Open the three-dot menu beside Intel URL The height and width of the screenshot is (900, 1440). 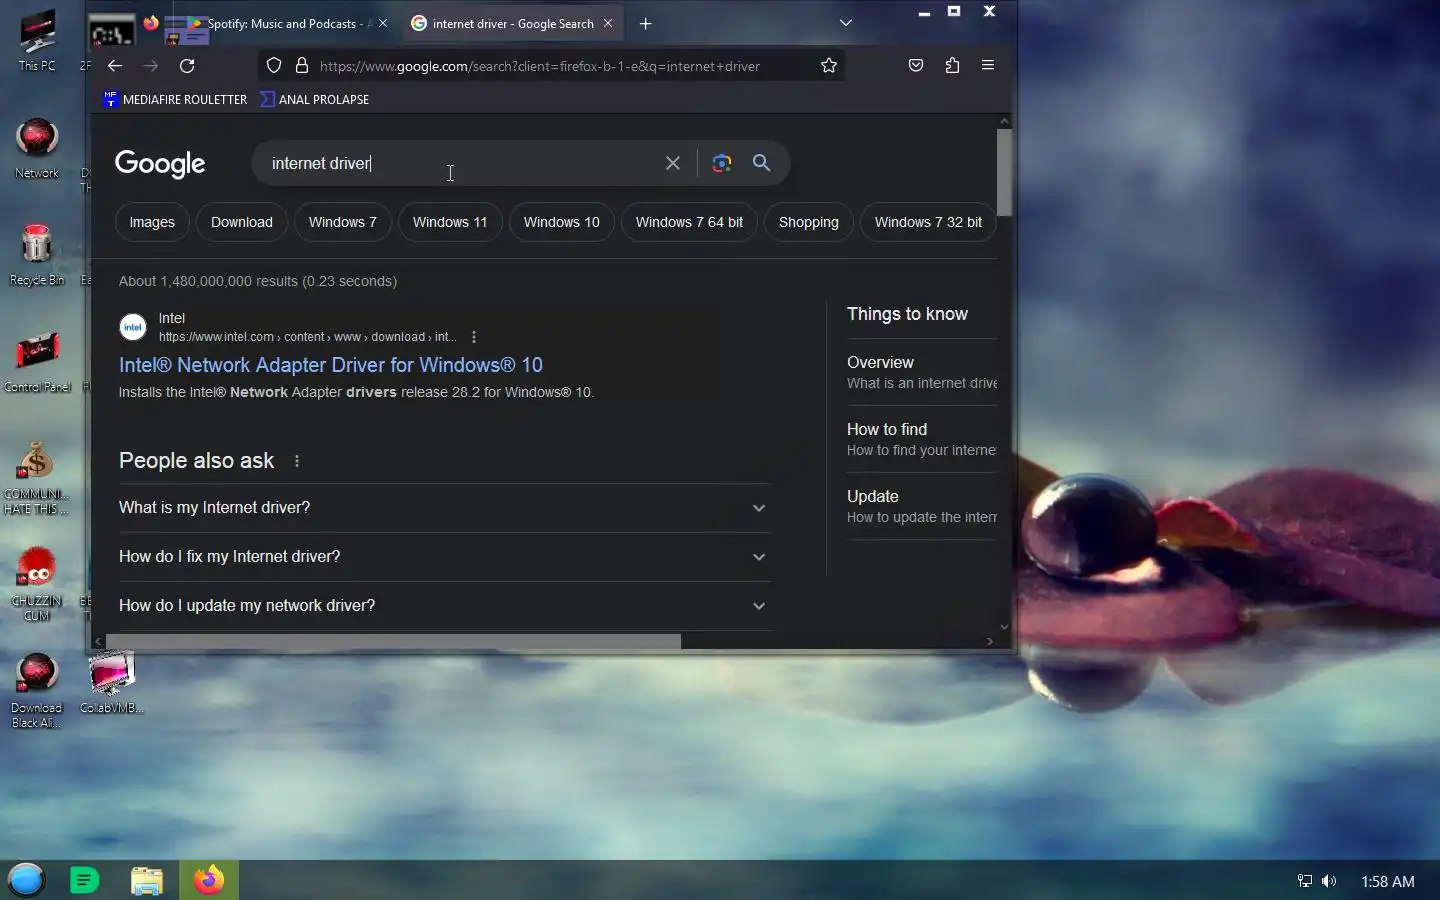[x=474, y=337]
